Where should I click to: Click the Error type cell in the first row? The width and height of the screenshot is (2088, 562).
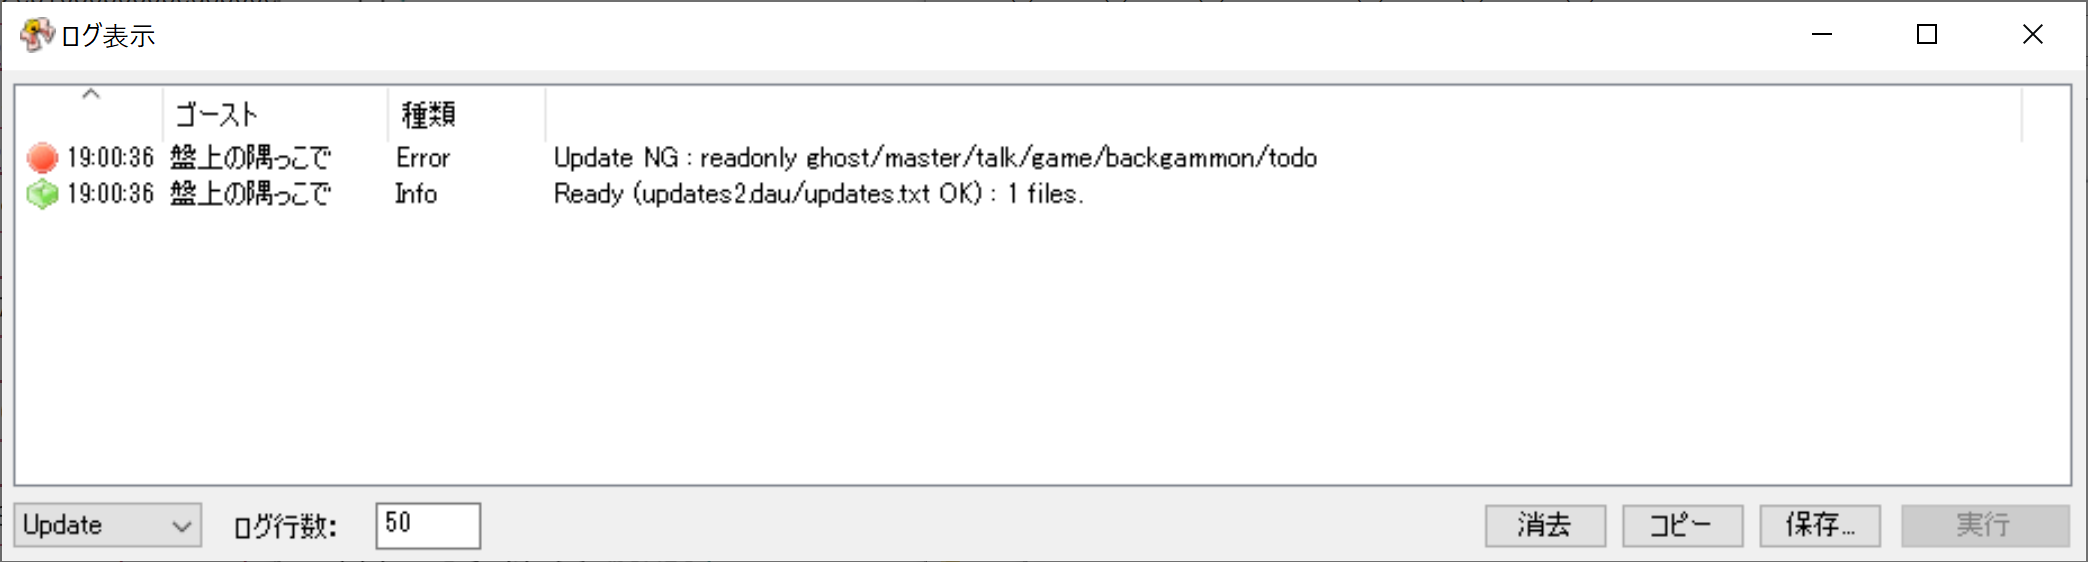pos(423,158)
